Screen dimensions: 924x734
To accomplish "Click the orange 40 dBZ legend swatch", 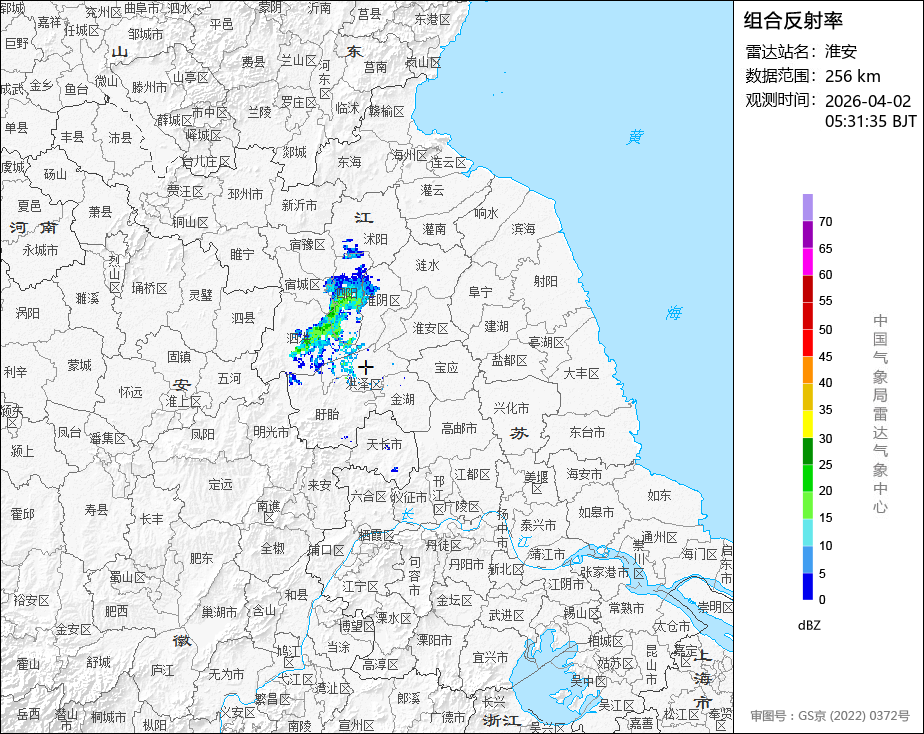I will pos(807,370).
